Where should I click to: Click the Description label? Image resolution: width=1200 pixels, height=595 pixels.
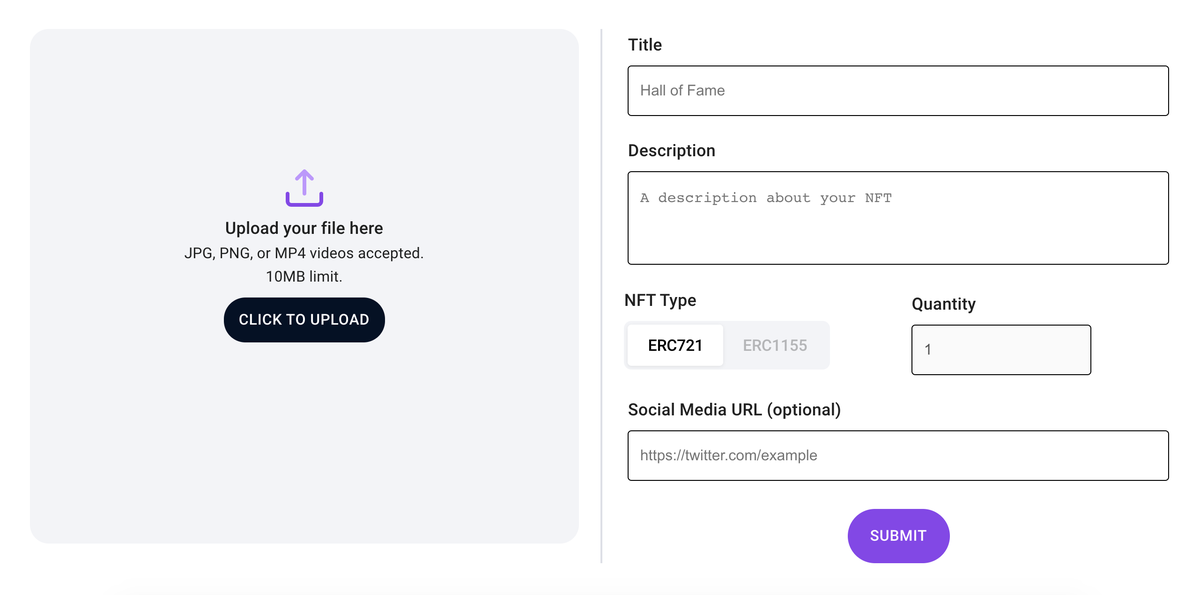click(x=672, y=151)
